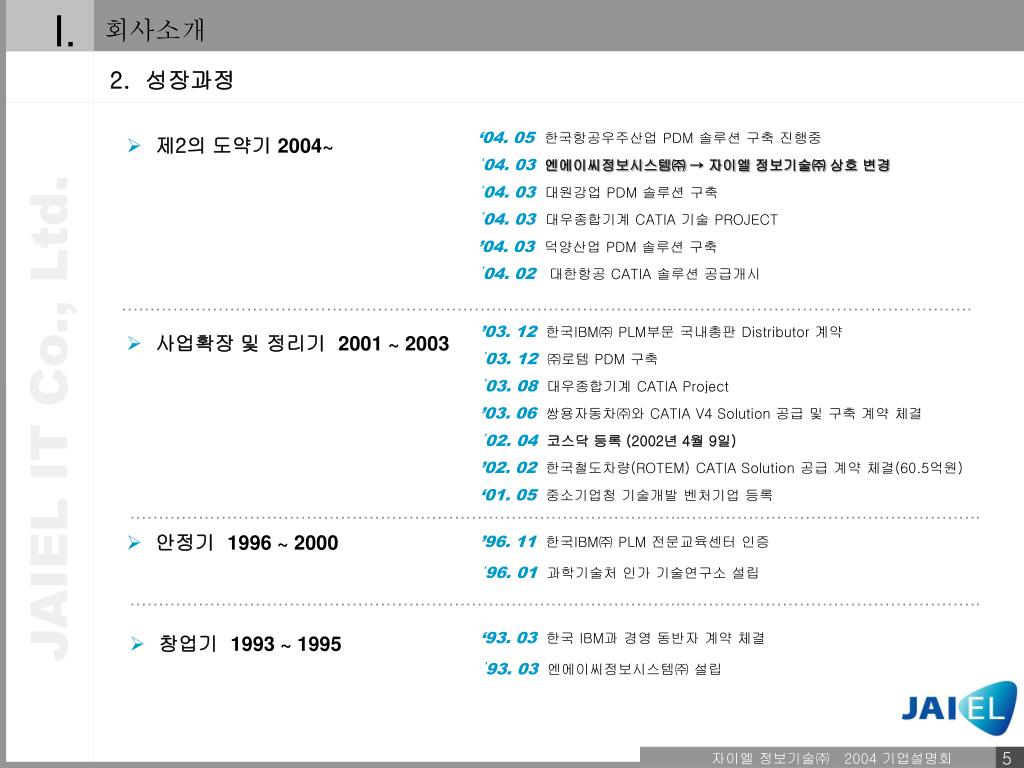Select heading 제2의 도약기 2004~
The width and height of the screenshot is (1024, 768).
[x=244, y=146]
